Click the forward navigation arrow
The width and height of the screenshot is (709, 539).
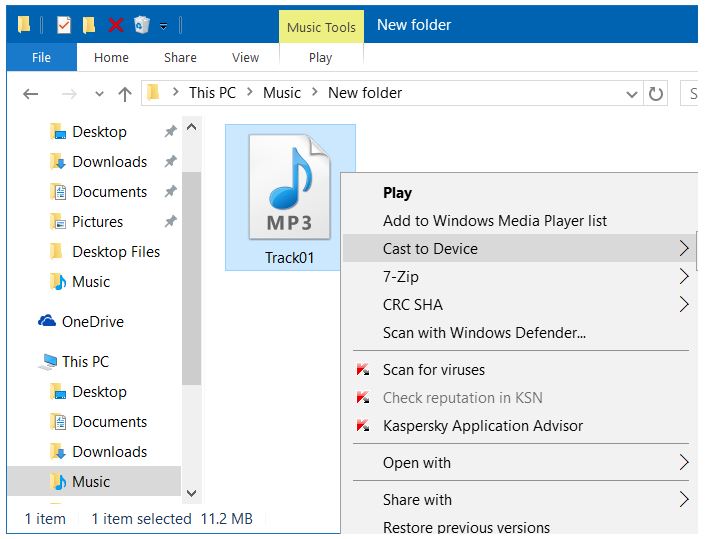coord(69,94)
